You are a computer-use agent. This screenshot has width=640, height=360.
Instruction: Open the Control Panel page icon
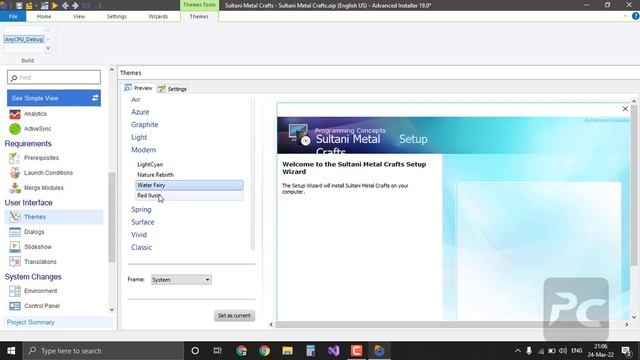click(x=15, y=306)
